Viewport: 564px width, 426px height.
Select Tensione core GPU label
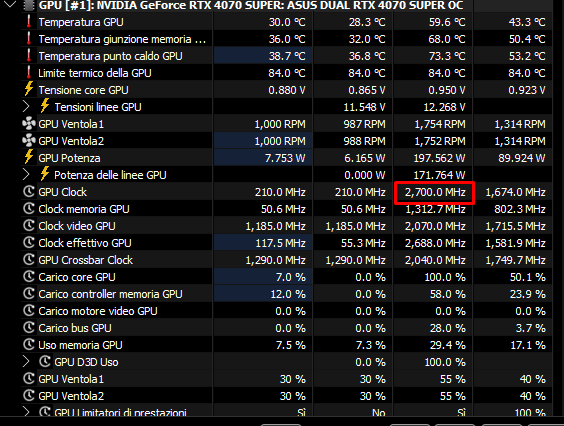click(x=83, y=90)
